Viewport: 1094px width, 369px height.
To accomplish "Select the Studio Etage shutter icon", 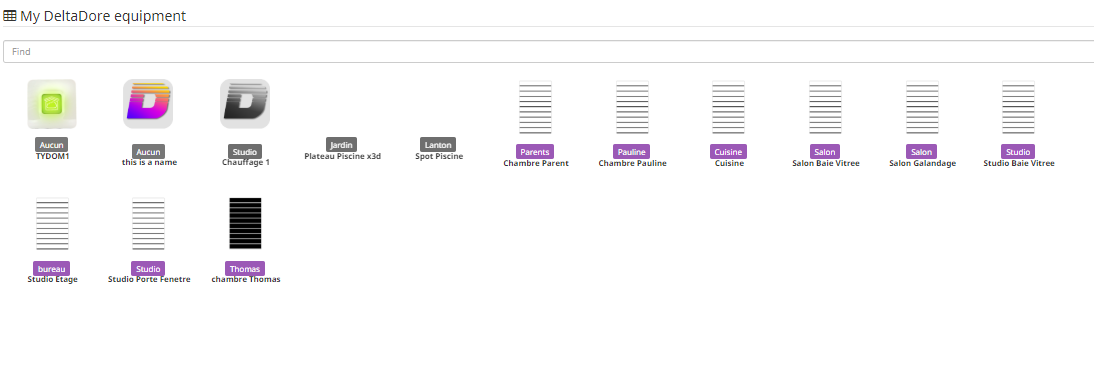I will coord(52,224).
